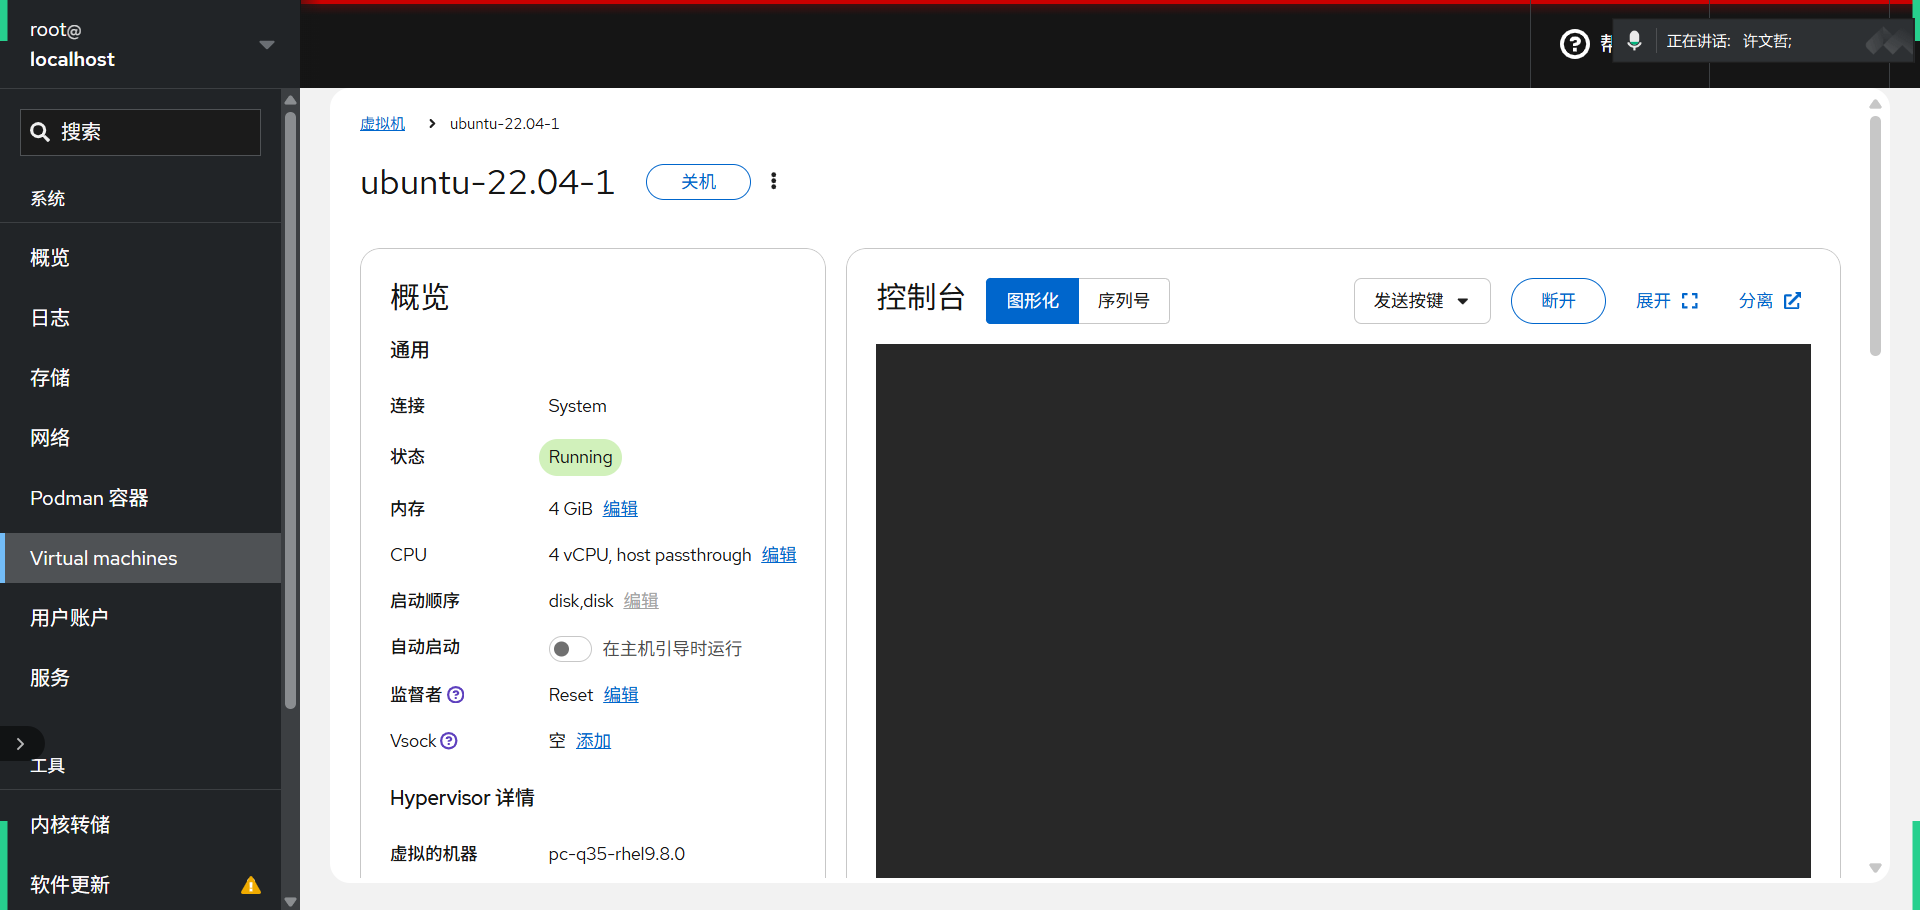
Task: Click the Hypervisor 详情 heading
Action: (462, 797)
